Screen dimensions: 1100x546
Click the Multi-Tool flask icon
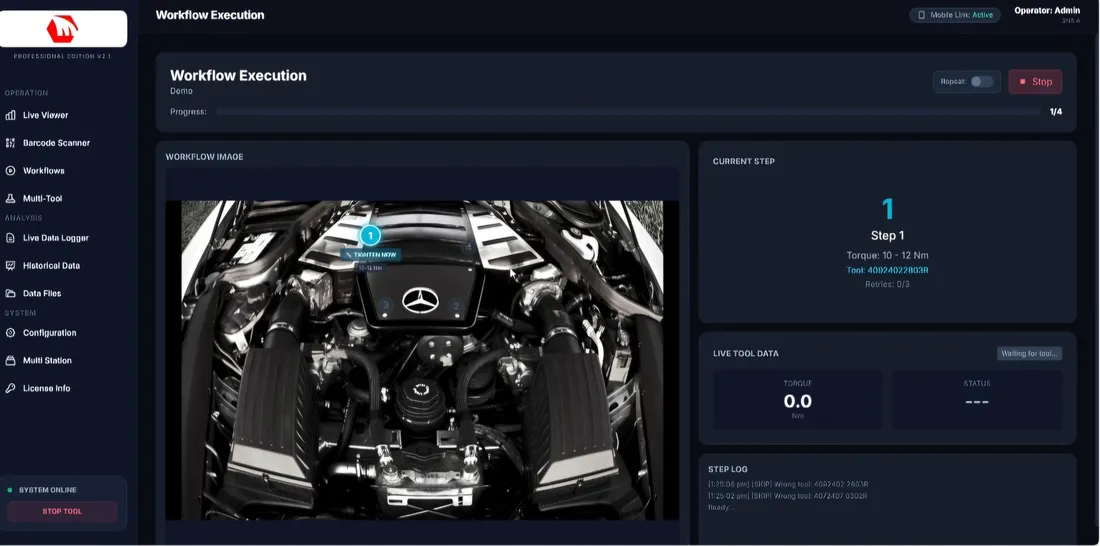point(10,199)
